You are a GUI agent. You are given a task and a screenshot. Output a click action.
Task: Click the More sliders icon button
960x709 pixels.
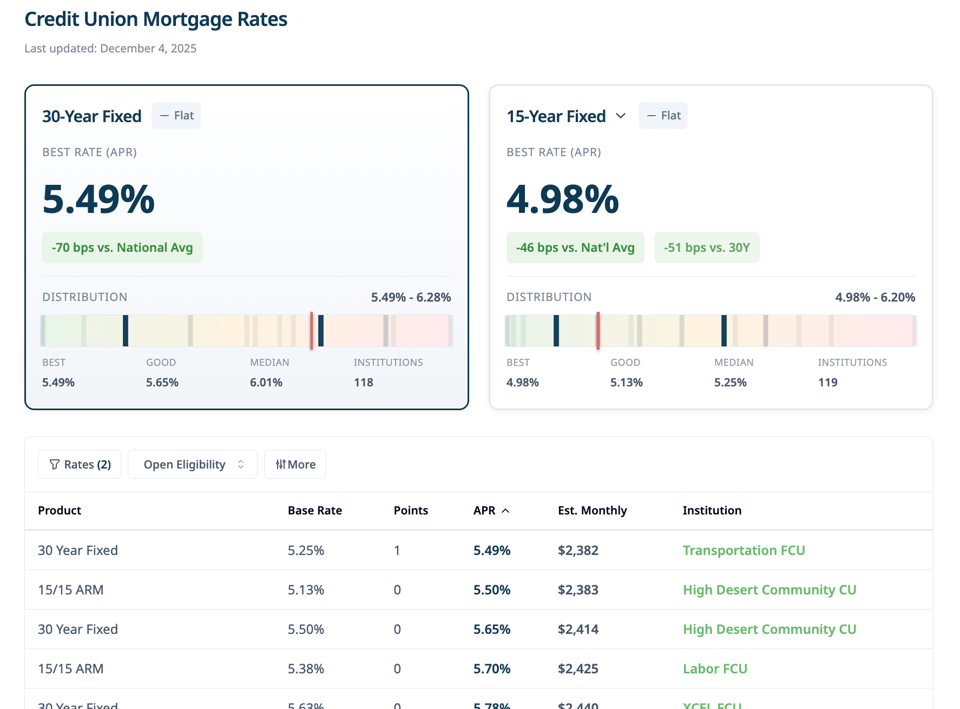(295, 464)
